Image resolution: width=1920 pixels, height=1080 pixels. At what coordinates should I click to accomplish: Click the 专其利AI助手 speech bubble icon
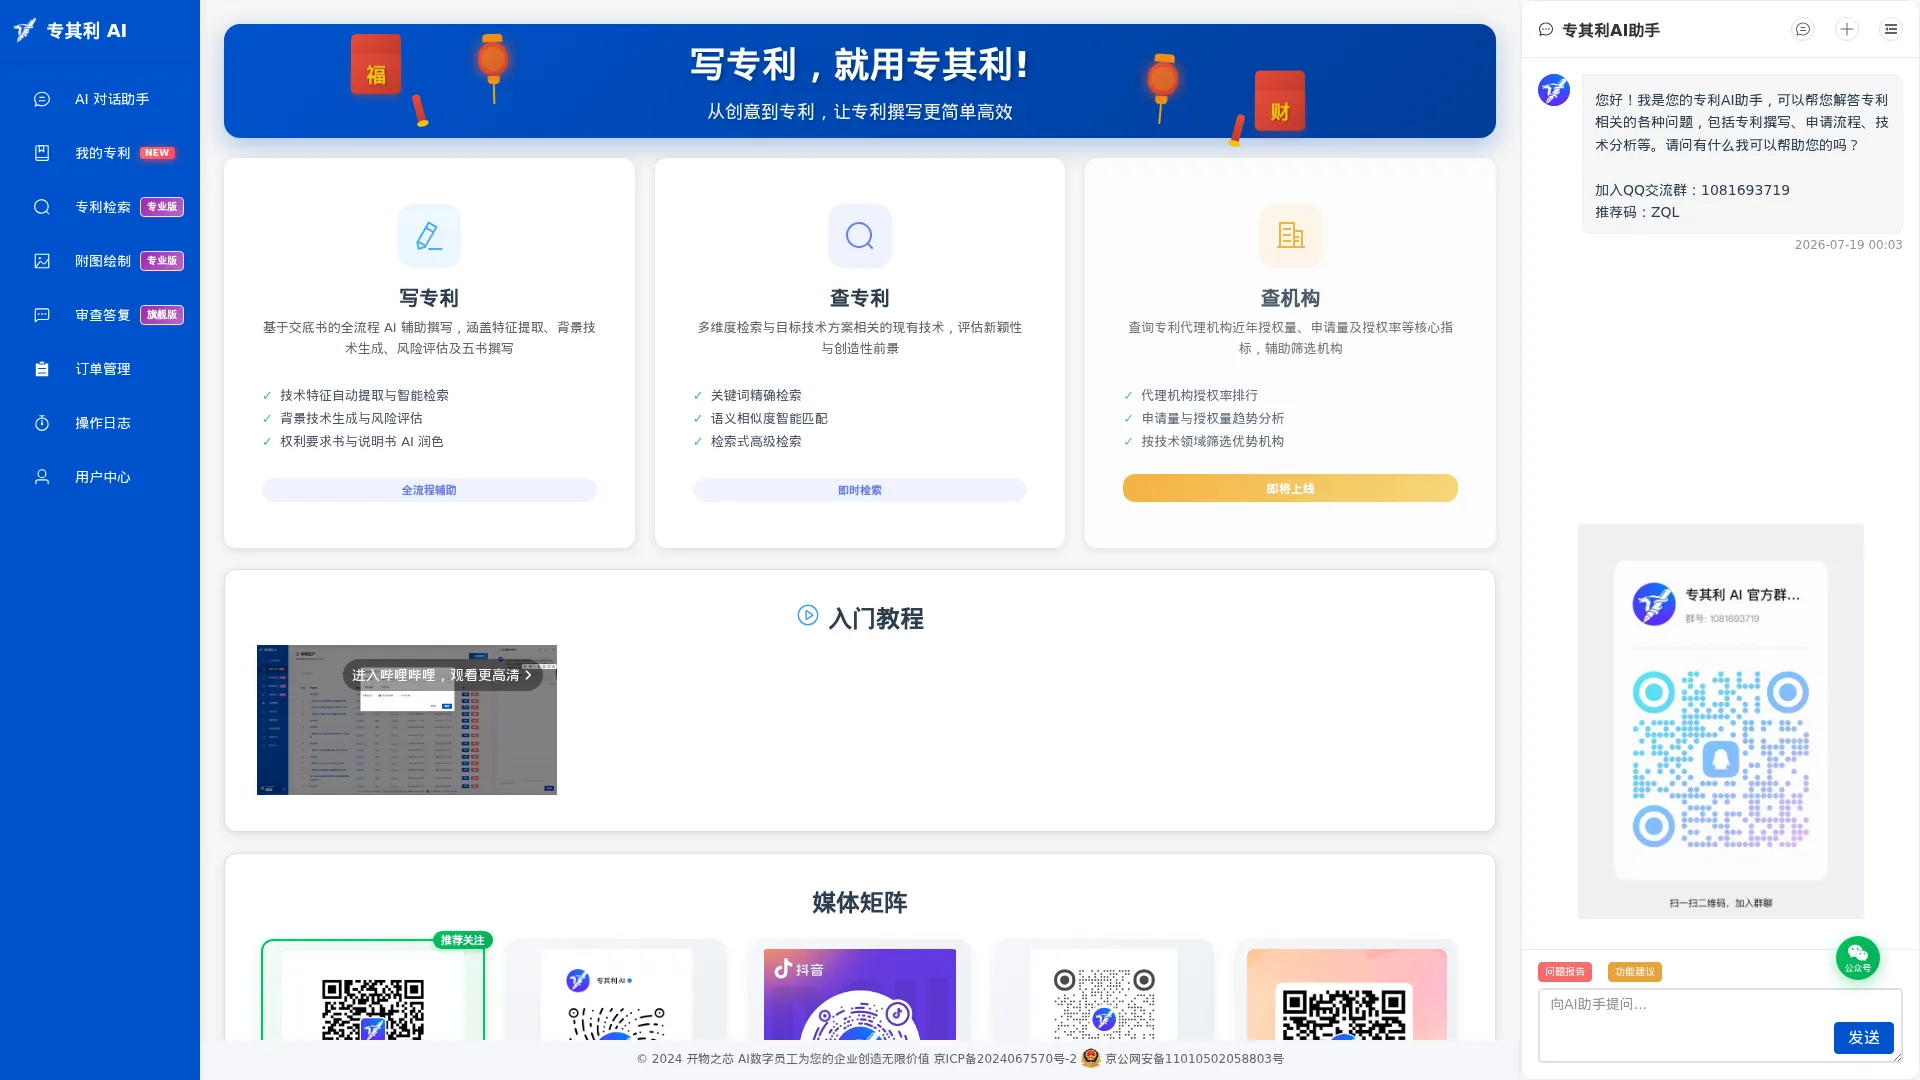click(x=1546, y=30)
